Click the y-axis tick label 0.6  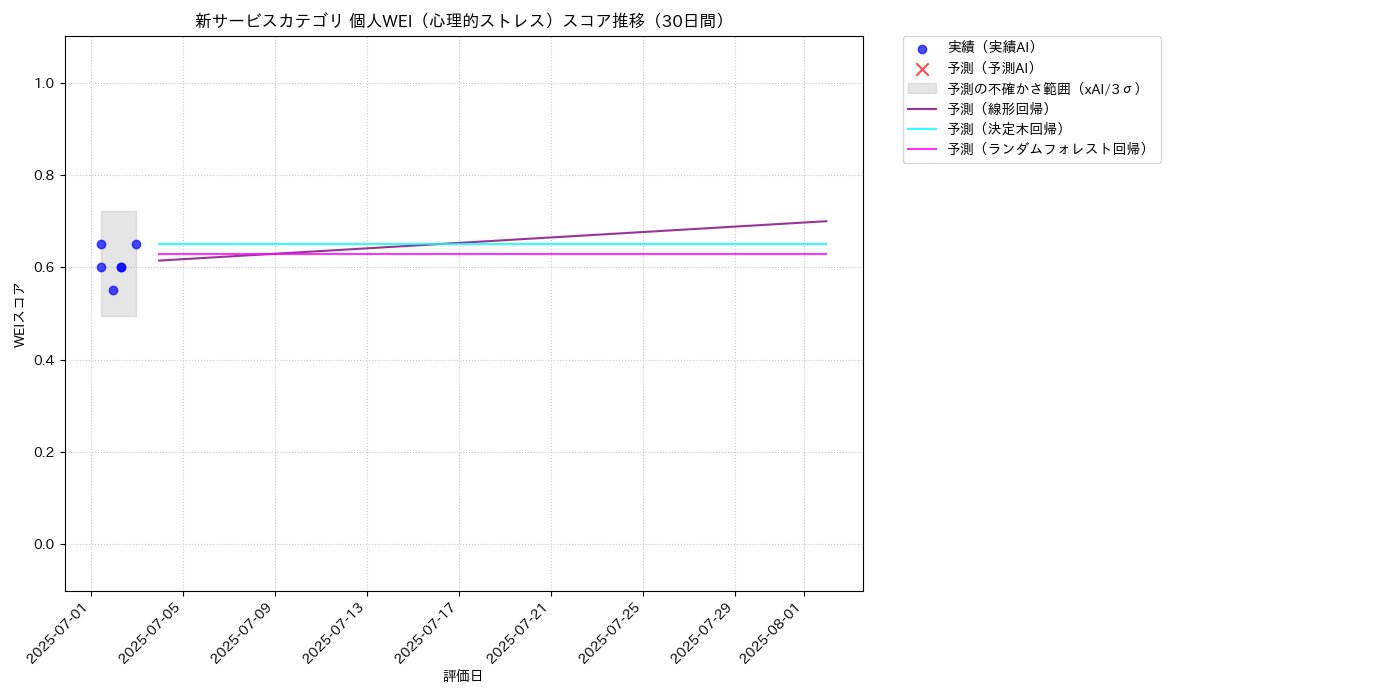[x=43, y=268]
